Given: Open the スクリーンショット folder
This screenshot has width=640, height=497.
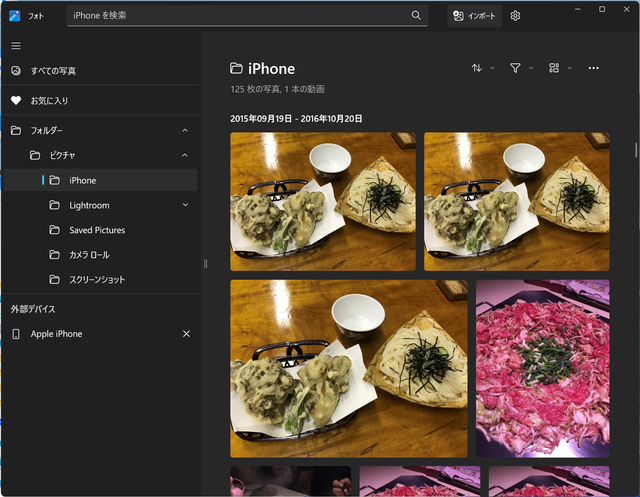Looking at the screenshot, I should point(97,280).
